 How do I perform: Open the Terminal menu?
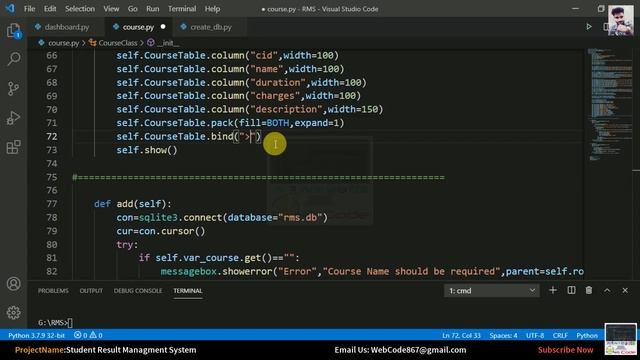182,9
